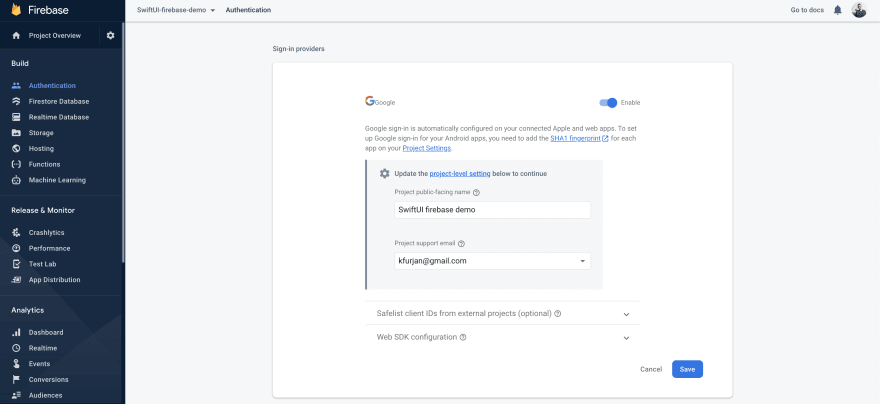The width and height of the screenshot is (880, 404).
Task: Click the Test Lab checklist icon
Action: [x=16, y=264]
